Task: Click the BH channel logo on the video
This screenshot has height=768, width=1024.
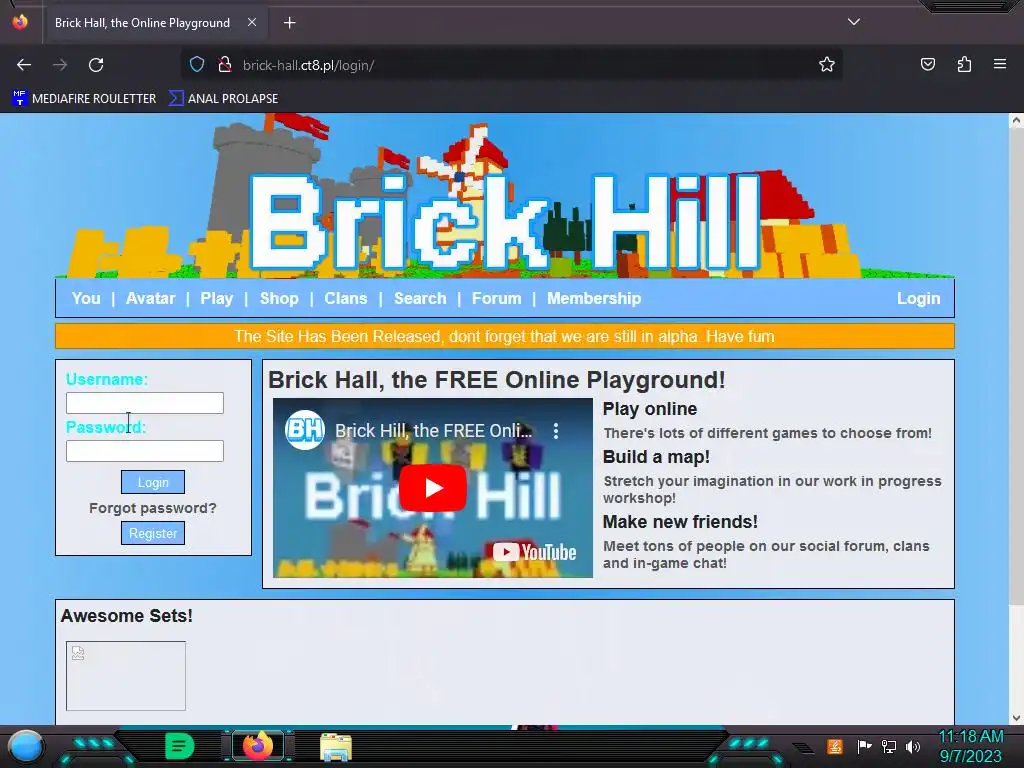Action: (x=305, y=430)
